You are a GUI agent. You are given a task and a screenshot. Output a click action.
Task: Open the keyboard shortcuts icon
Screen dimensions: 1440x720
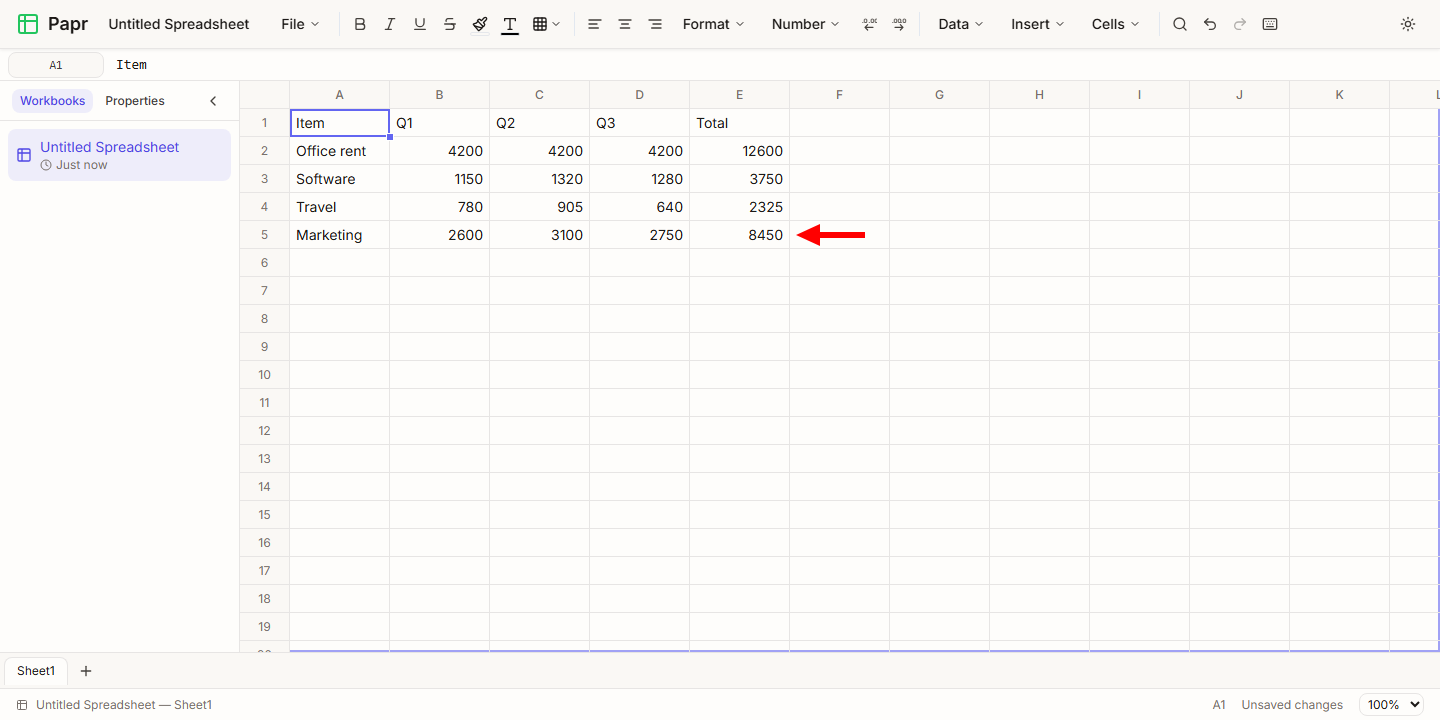1270,24
